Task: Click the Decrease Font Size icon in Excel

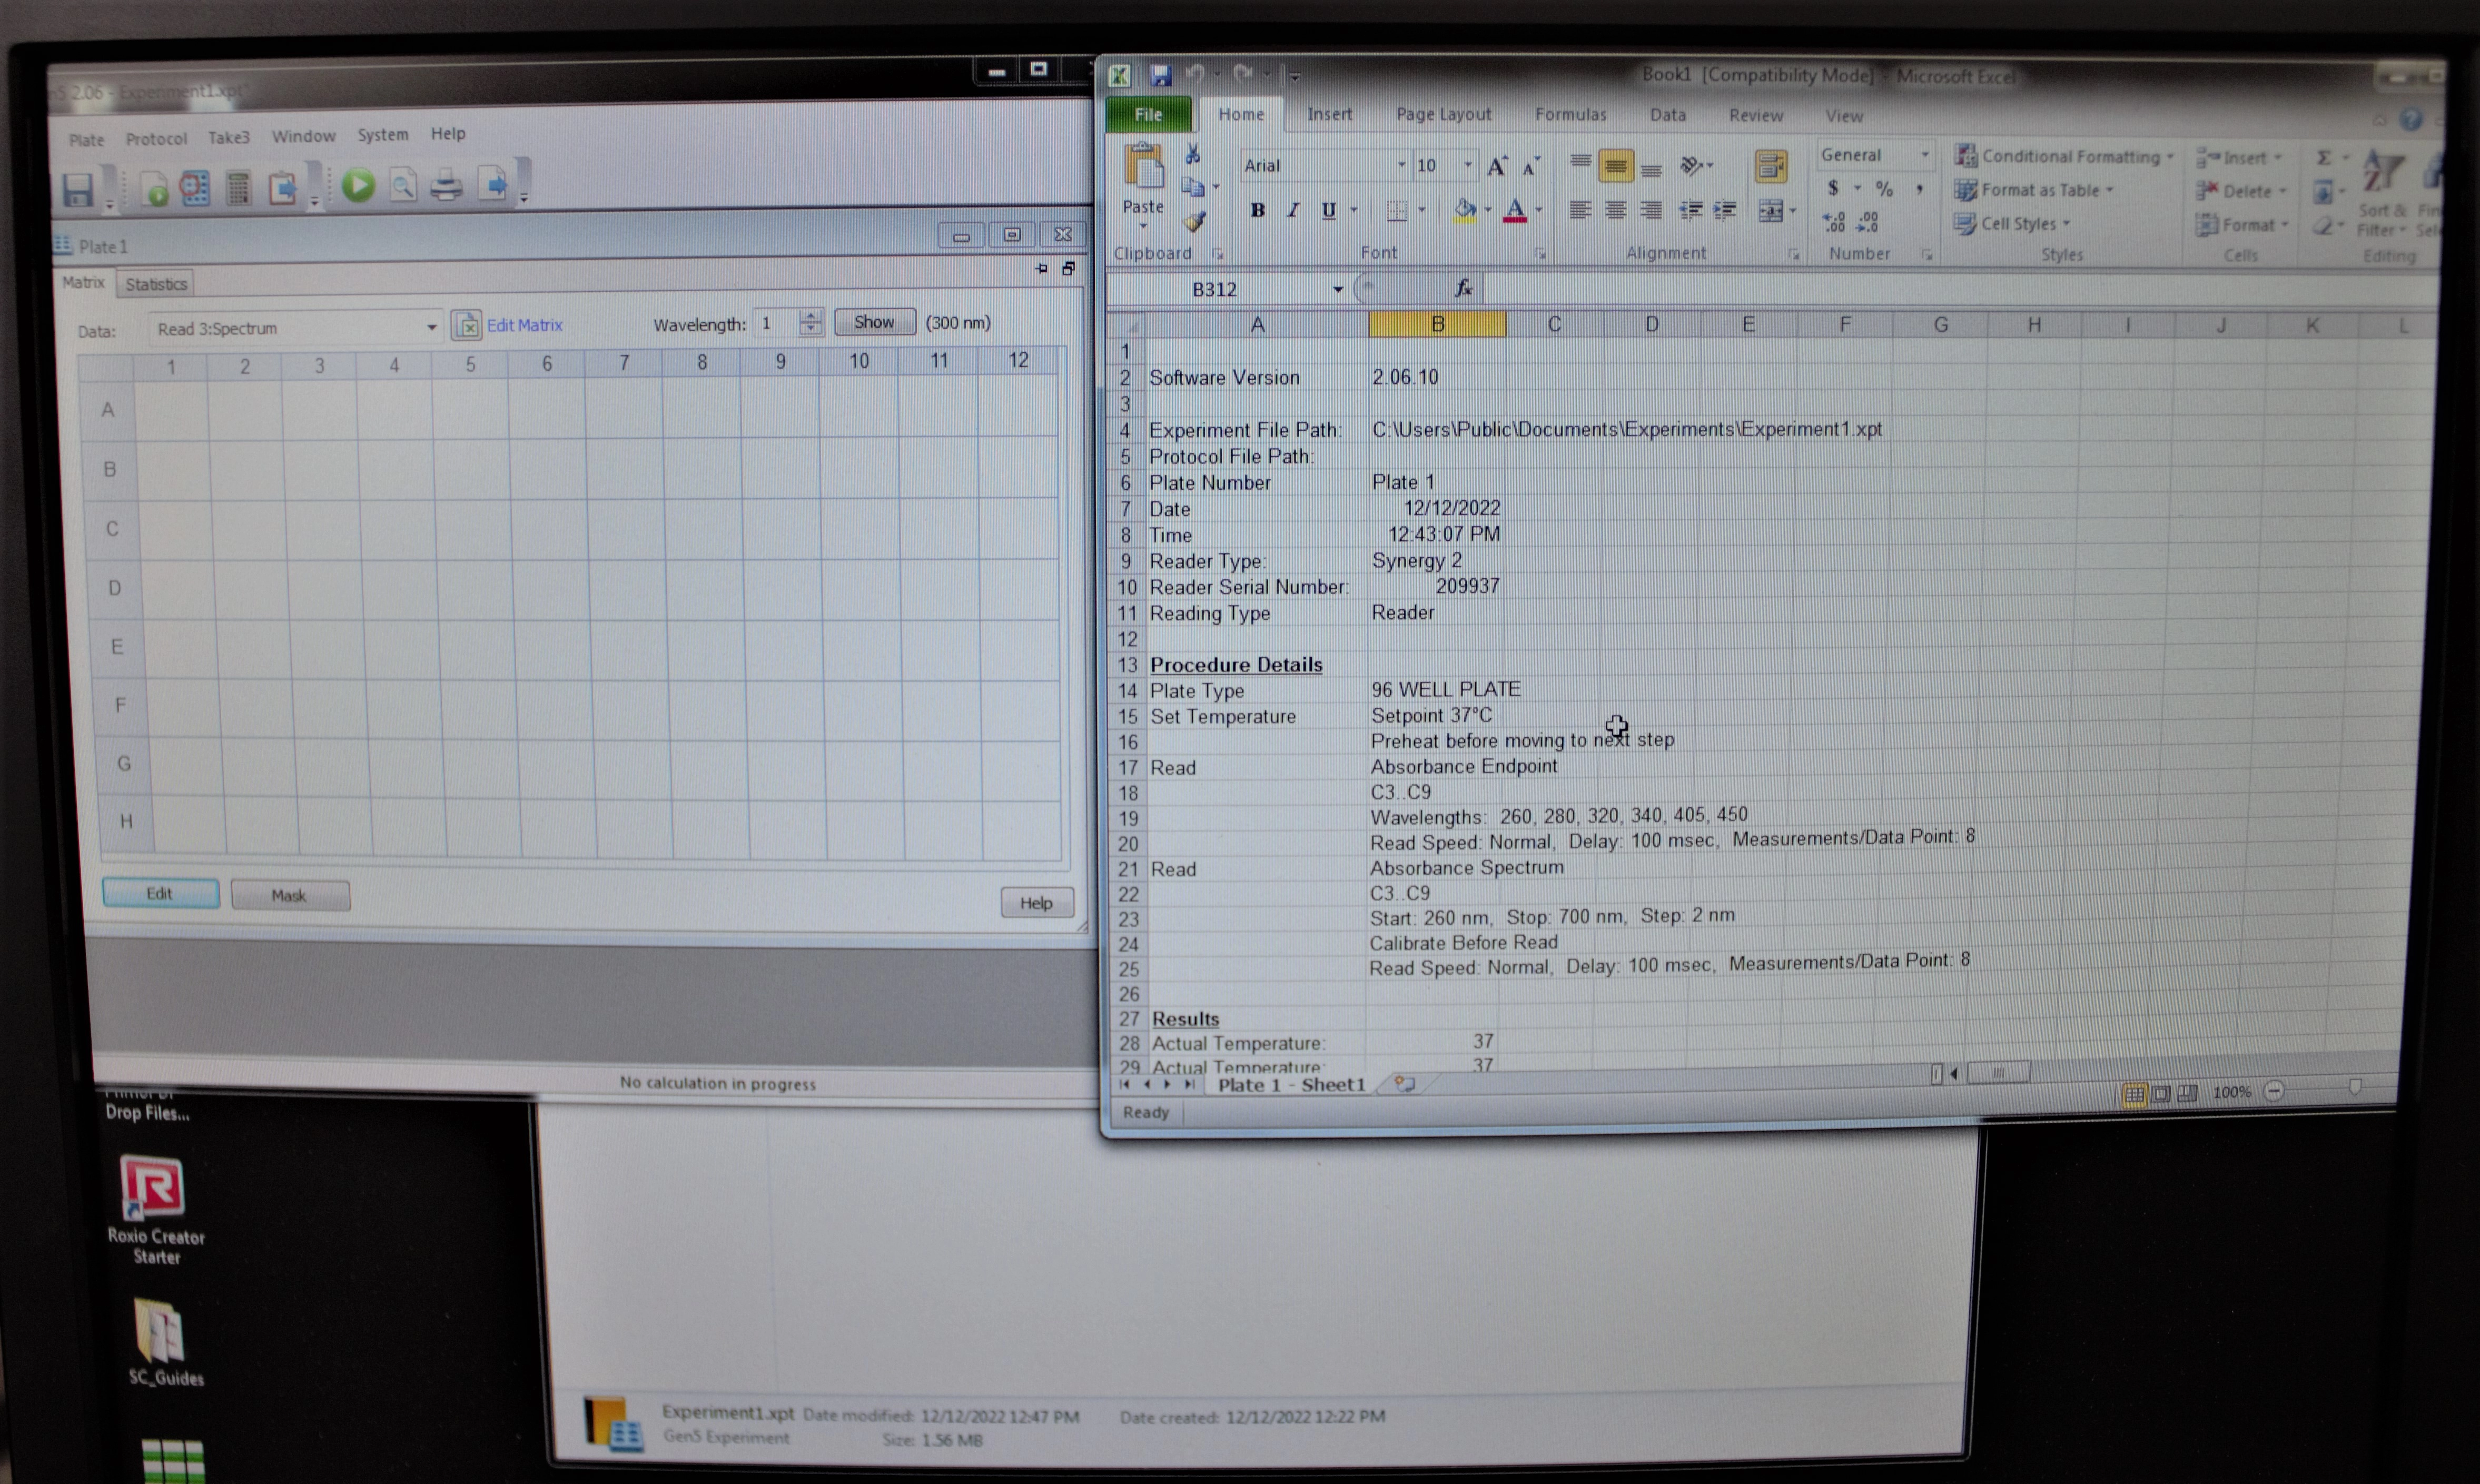Action: click(x=1531, y=167)
